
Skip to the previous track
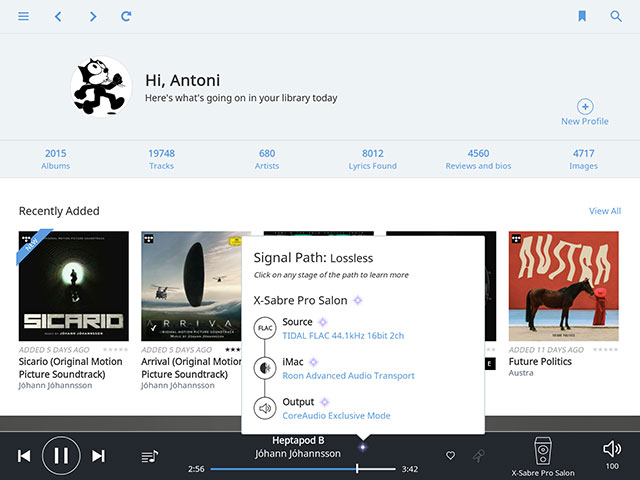pos(24,456)
